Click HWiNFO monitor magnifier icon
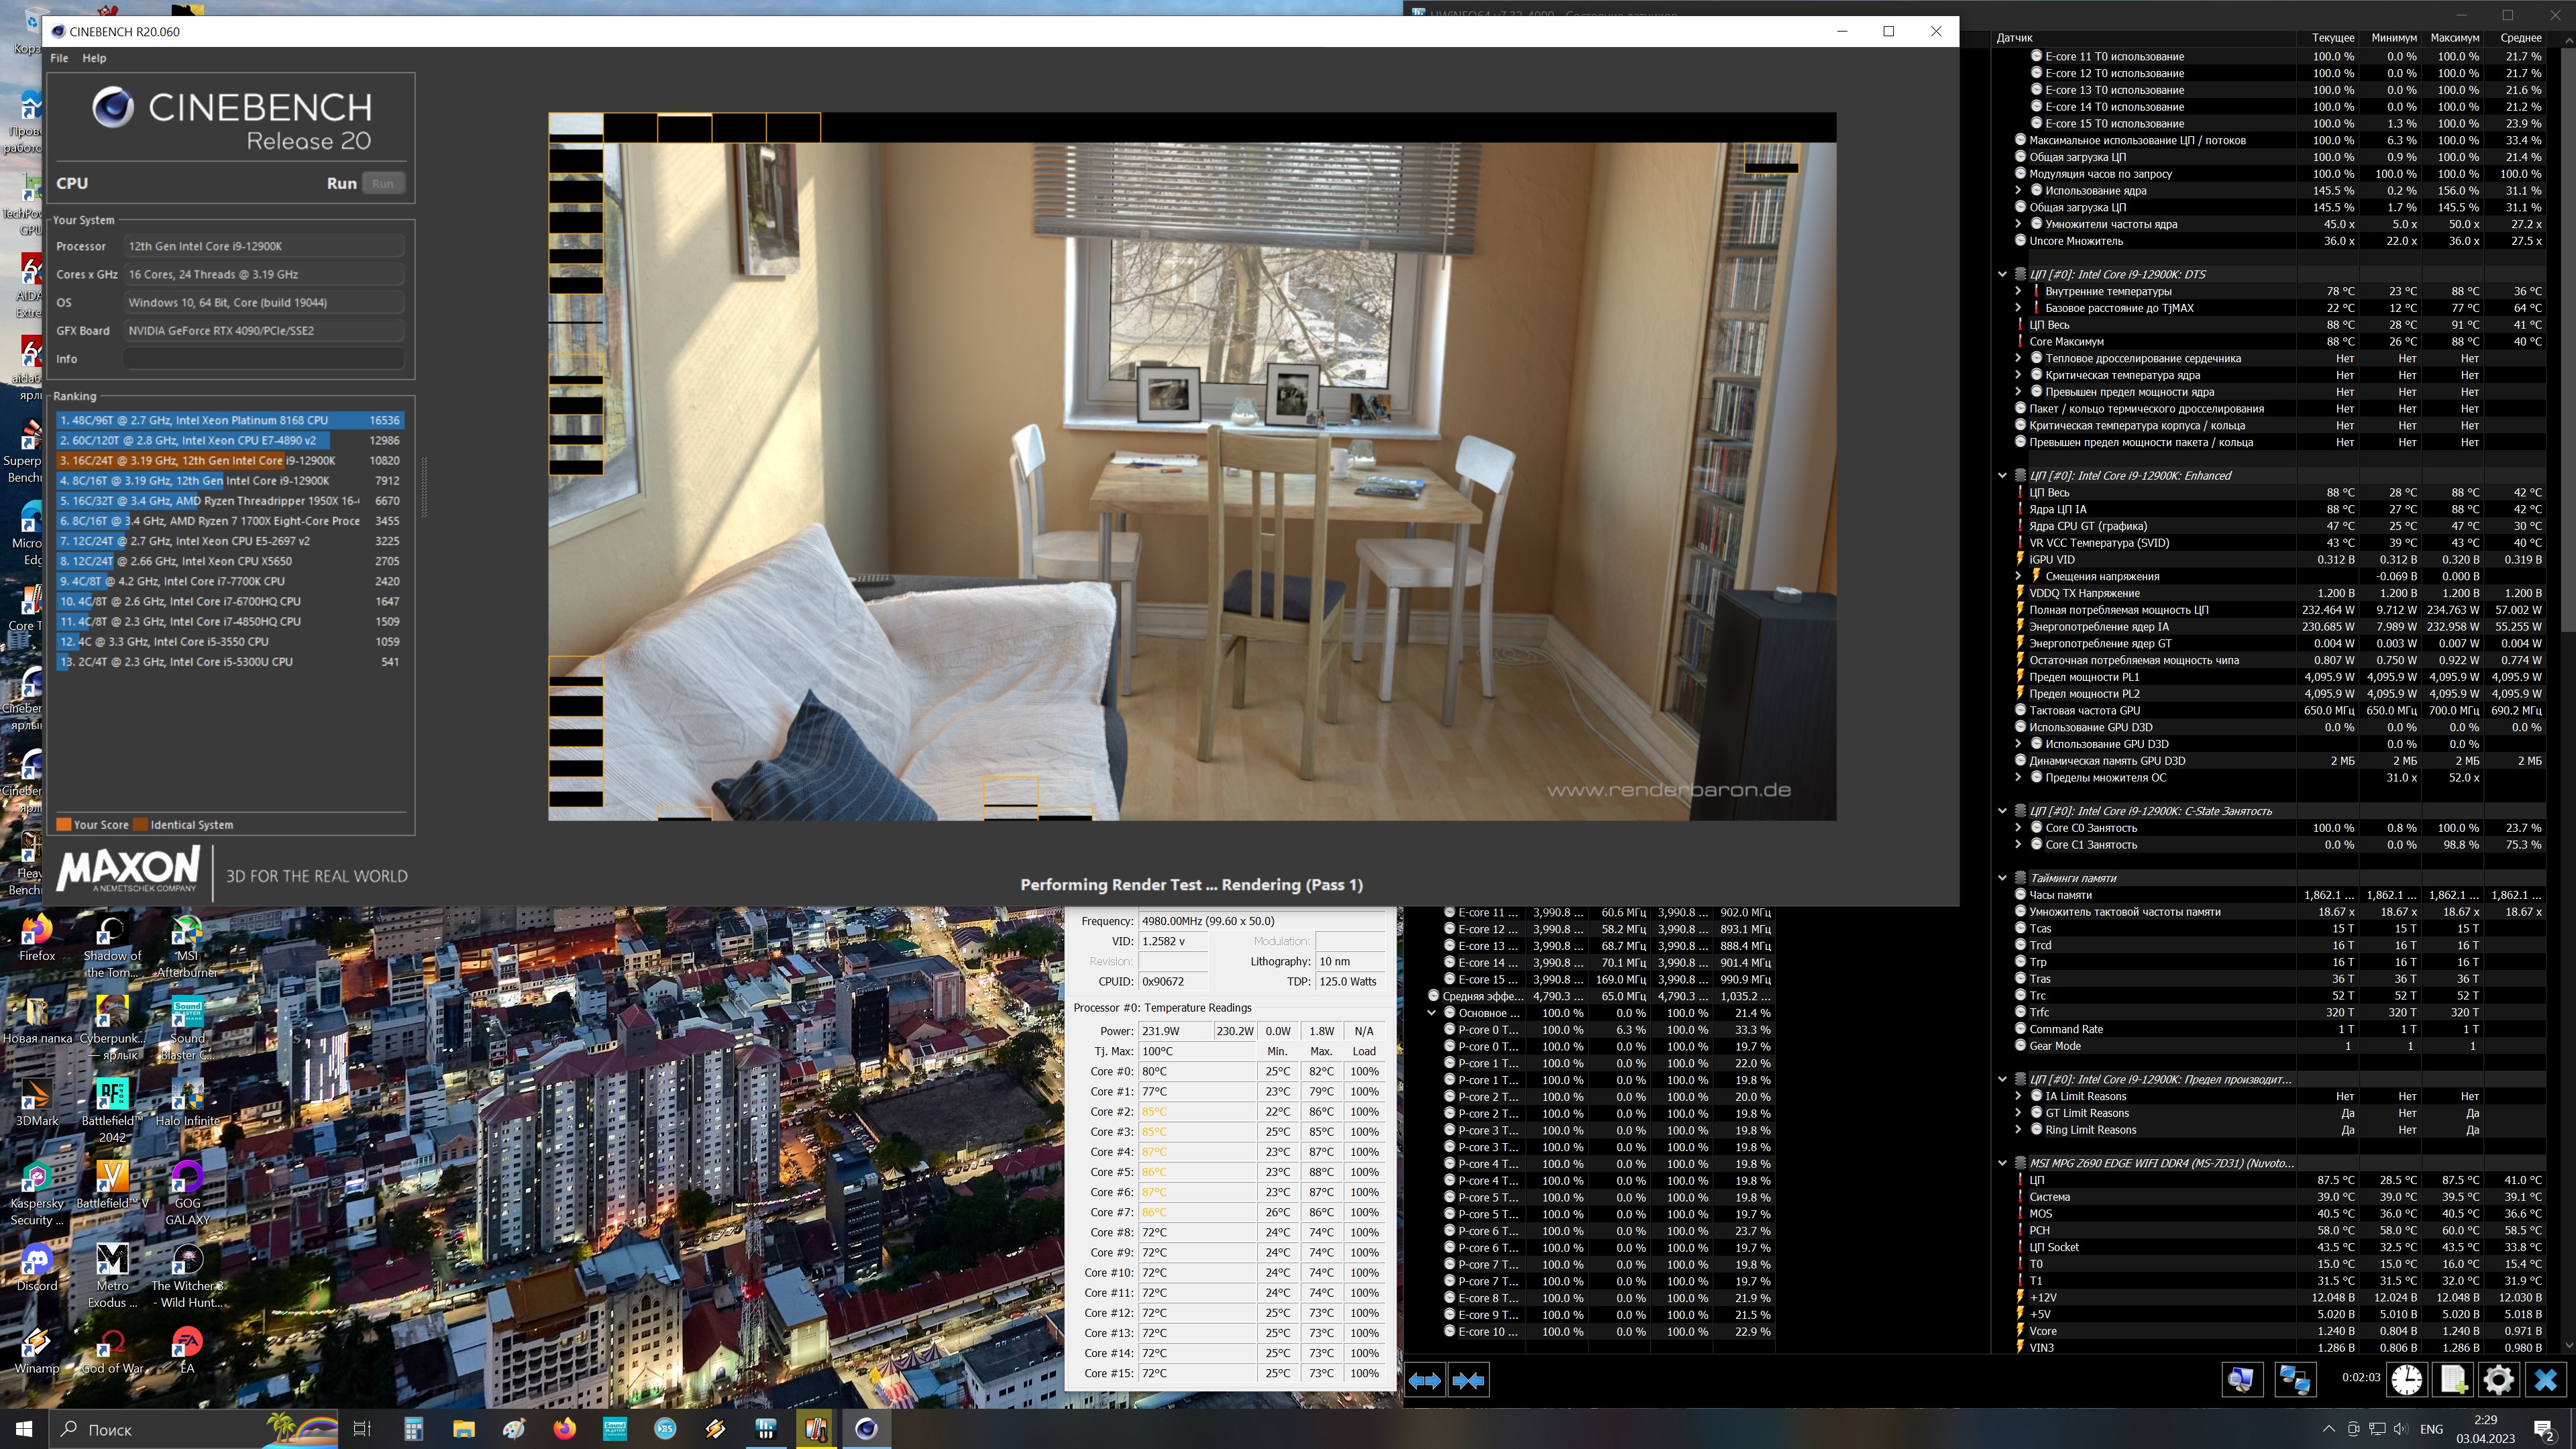Screen dimensions: 2576x1449 click(x=2241, y=1380)
